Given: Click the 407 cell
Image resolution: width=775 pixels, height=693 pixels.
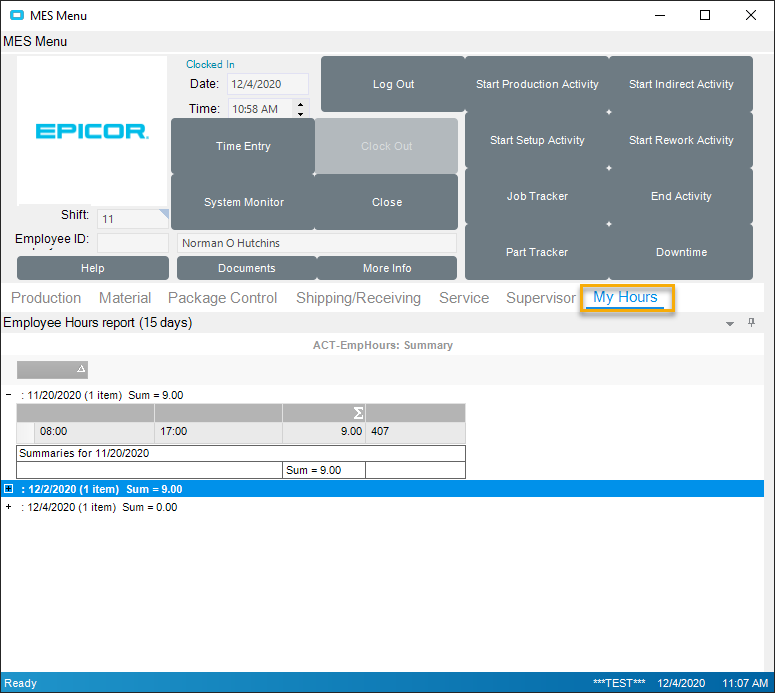Looking at the screenshot, I should click(x=415, y=431).
